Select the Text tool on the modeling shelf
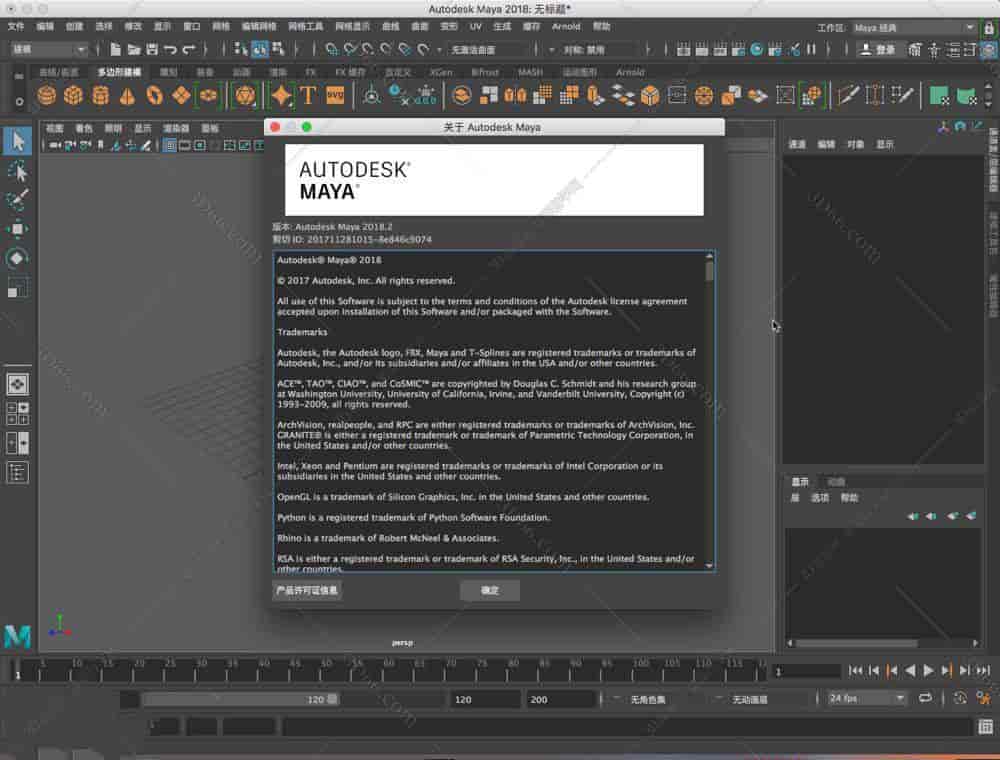This screenshot has width=1000, height=760. 308,95
